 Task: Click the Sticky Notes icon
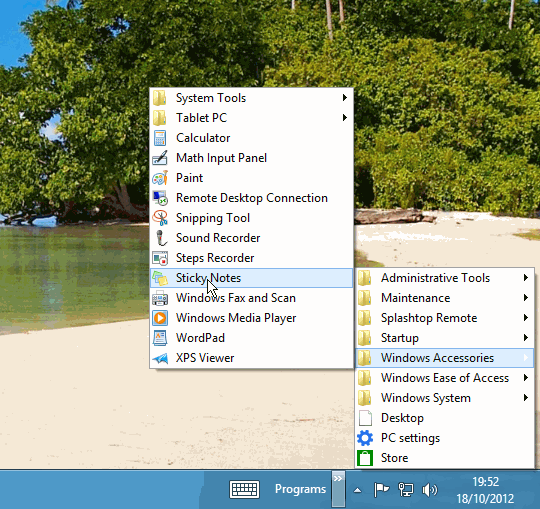pos(160,278)
